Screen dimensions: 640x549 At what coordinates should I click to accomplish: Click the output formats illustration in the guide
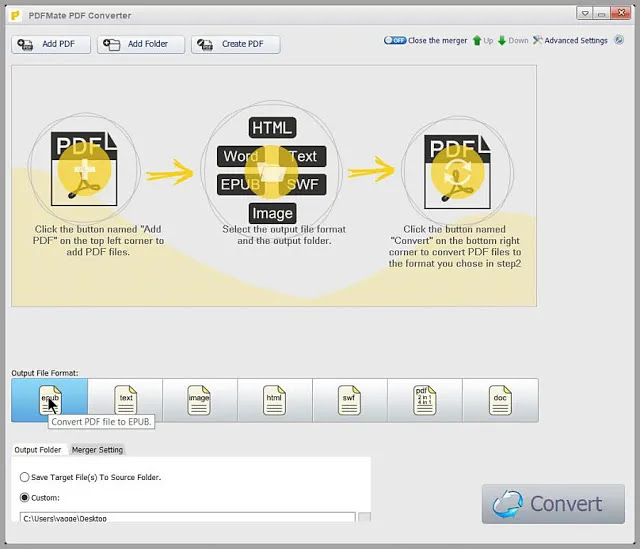tap(271, 169)
